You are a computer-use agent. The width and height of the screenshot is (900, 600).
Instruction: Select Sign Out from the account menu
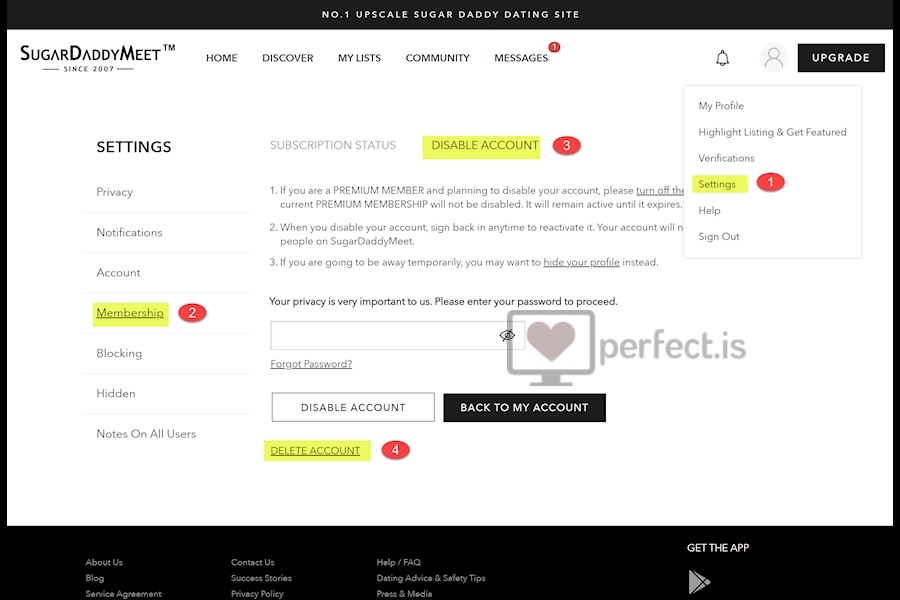click(x=717, y=236)
